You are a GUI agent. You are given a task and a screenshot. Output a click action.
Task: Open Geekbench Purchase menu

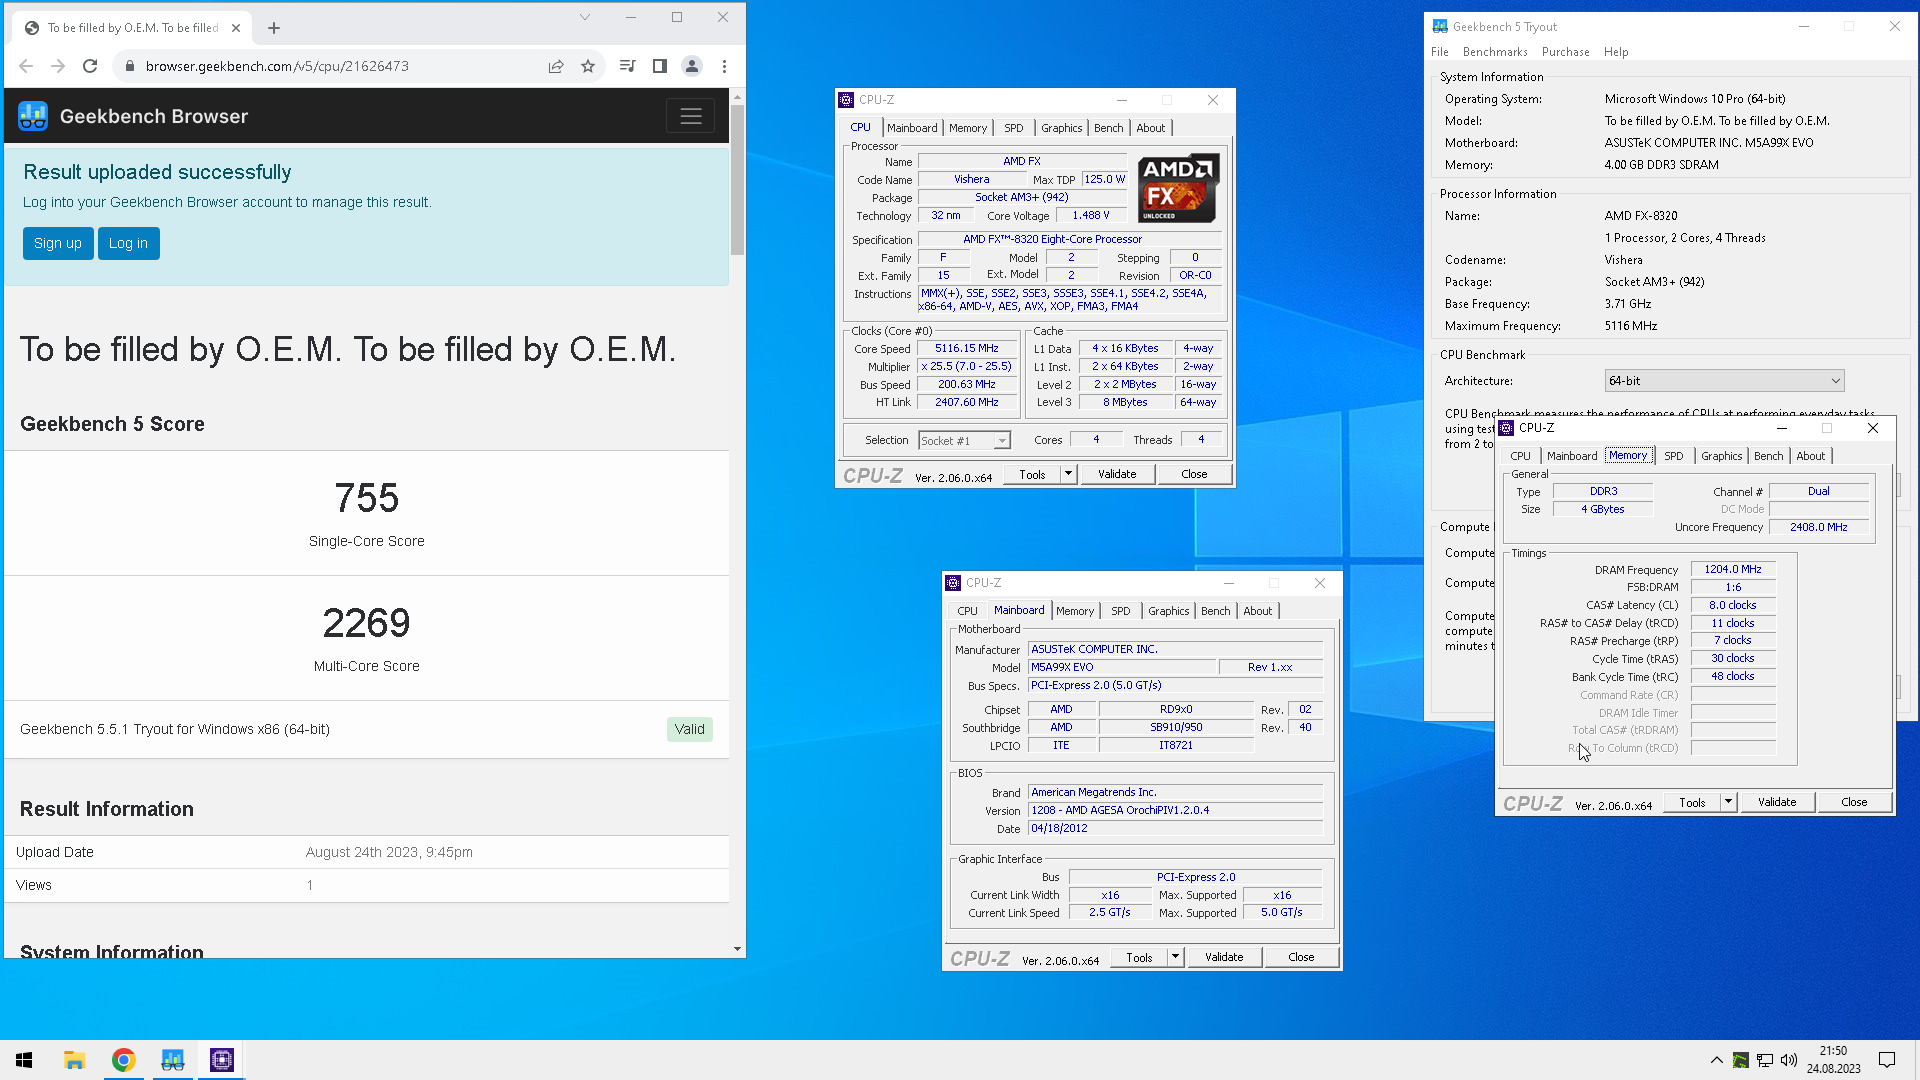click(x=1565, y=52)
